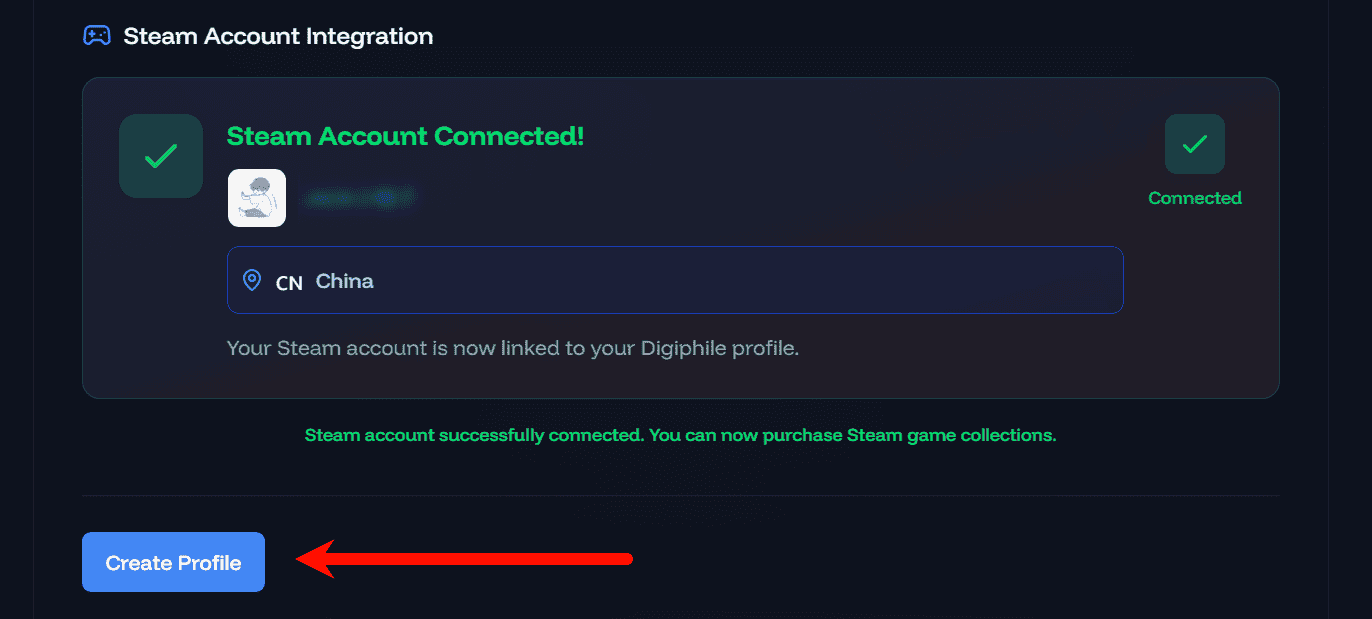The height and width of the screenshot is (619, 1372).
Task: Click the location pin icon in country field
Action: (253, 280)
